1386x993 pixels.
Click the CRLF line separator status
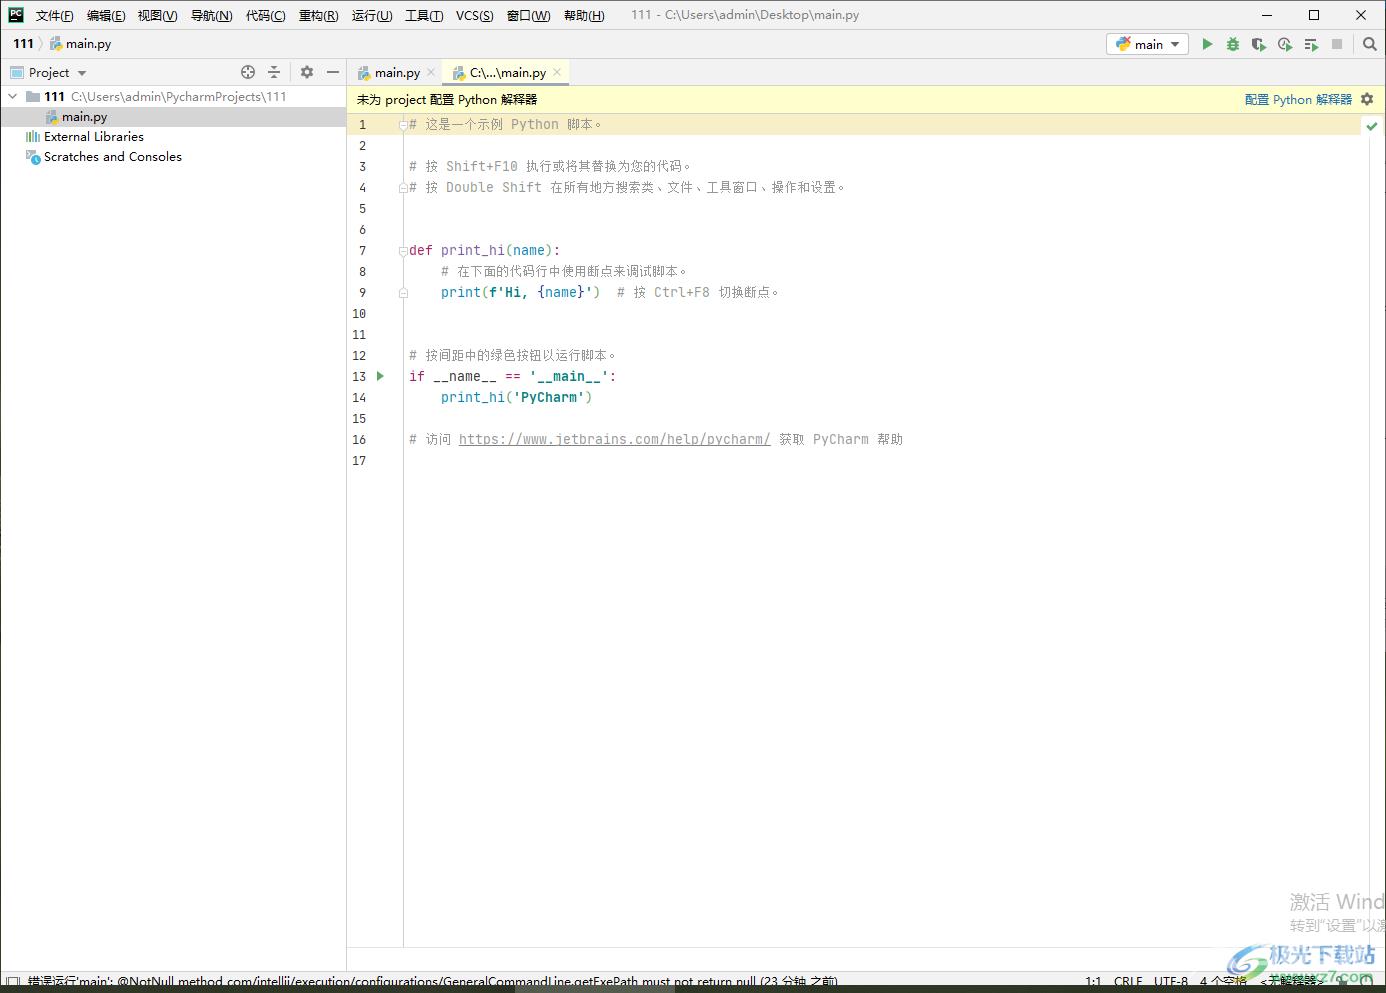pyautogui.click(x=1128, y=982)
